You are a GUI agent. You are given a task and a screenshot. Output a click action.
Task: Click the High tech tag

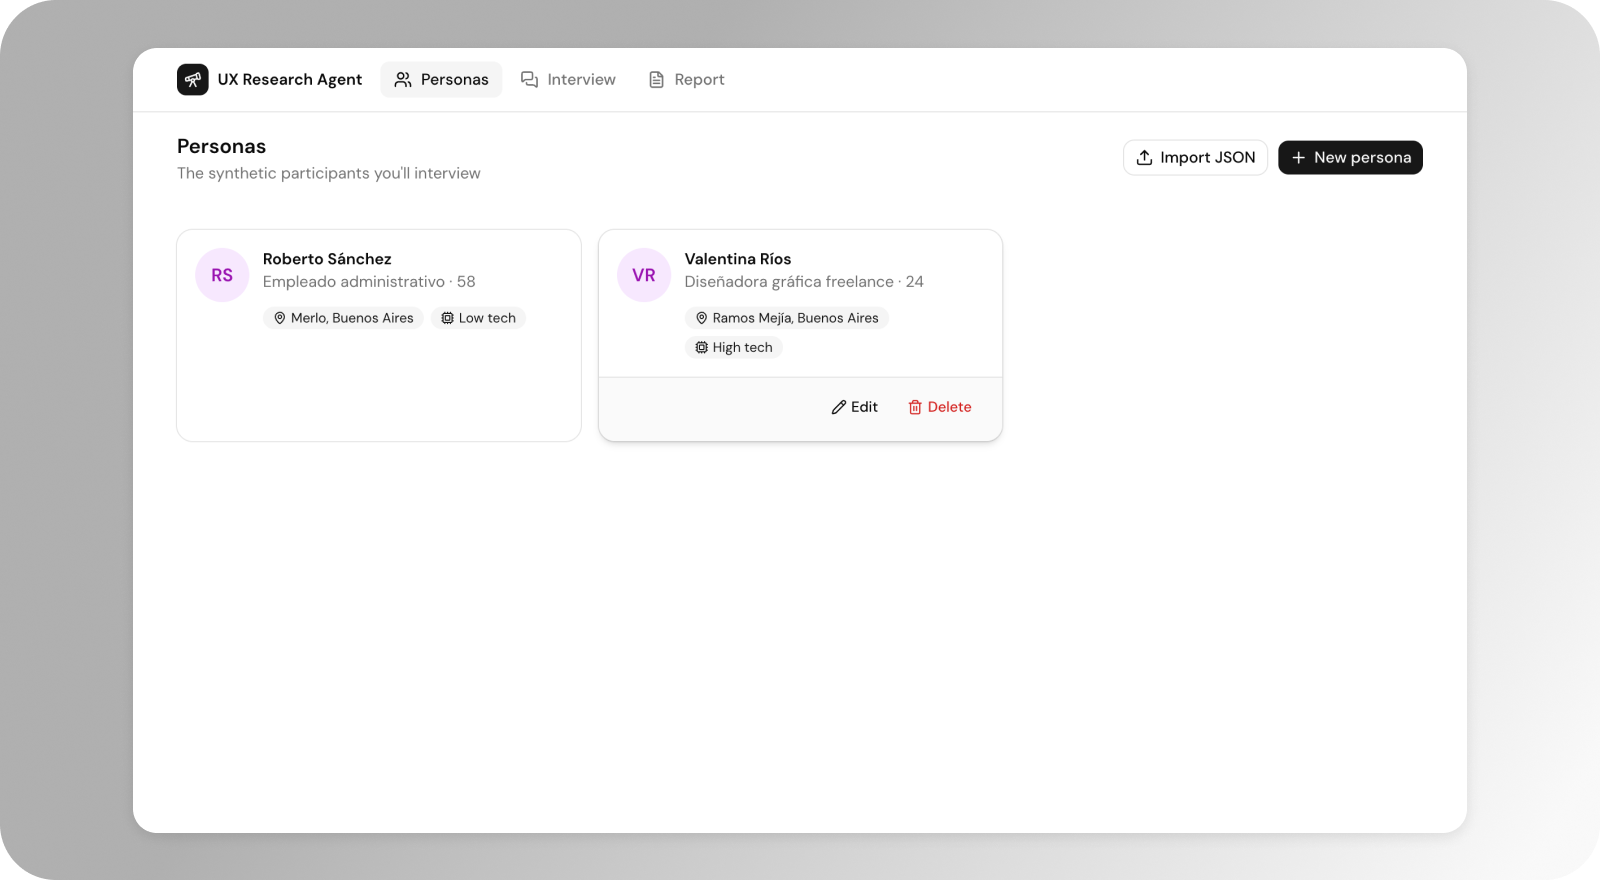tap(734, 348)
